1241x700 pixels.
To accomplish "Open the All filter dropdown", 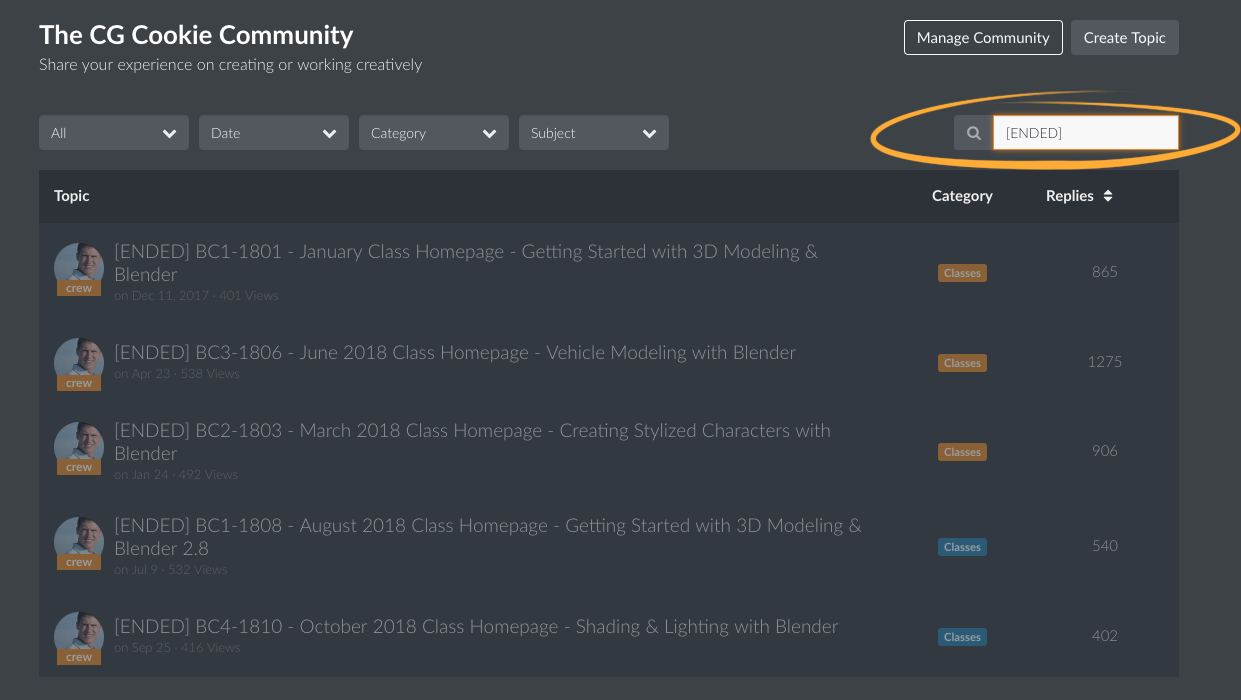I will click(113, 132).
